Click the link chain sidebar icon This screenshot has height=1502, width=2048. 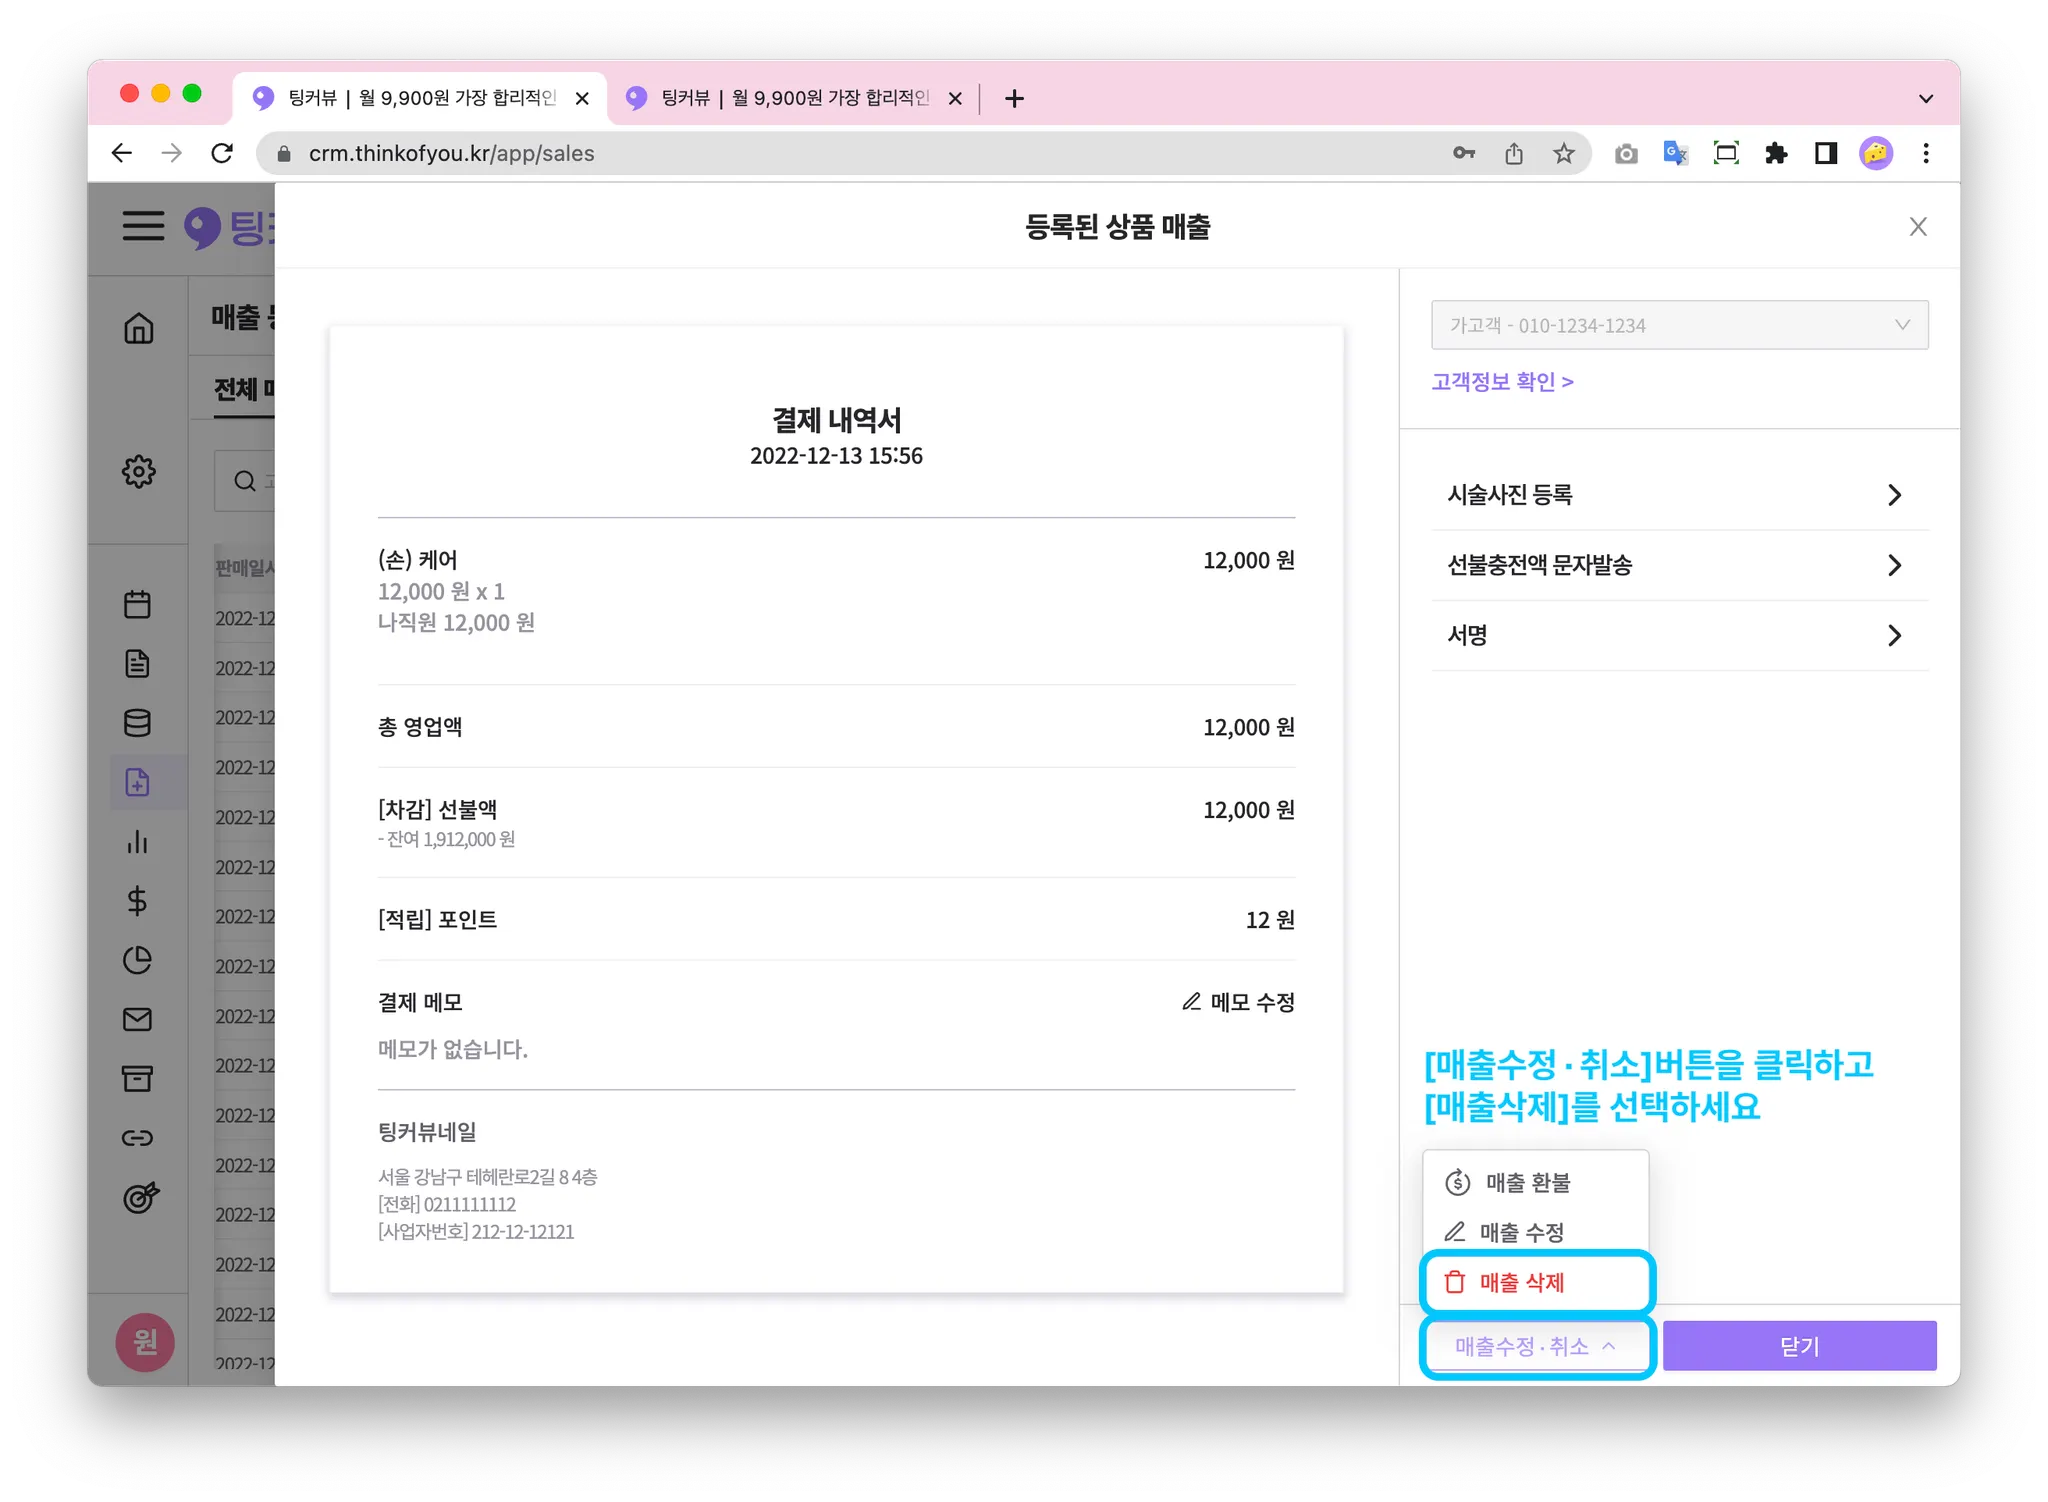point(138,1138)
